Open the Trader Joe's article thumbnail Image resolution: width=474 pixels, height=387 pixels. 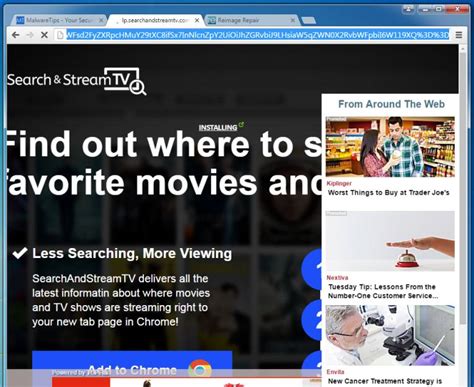[x=390, y=147]
